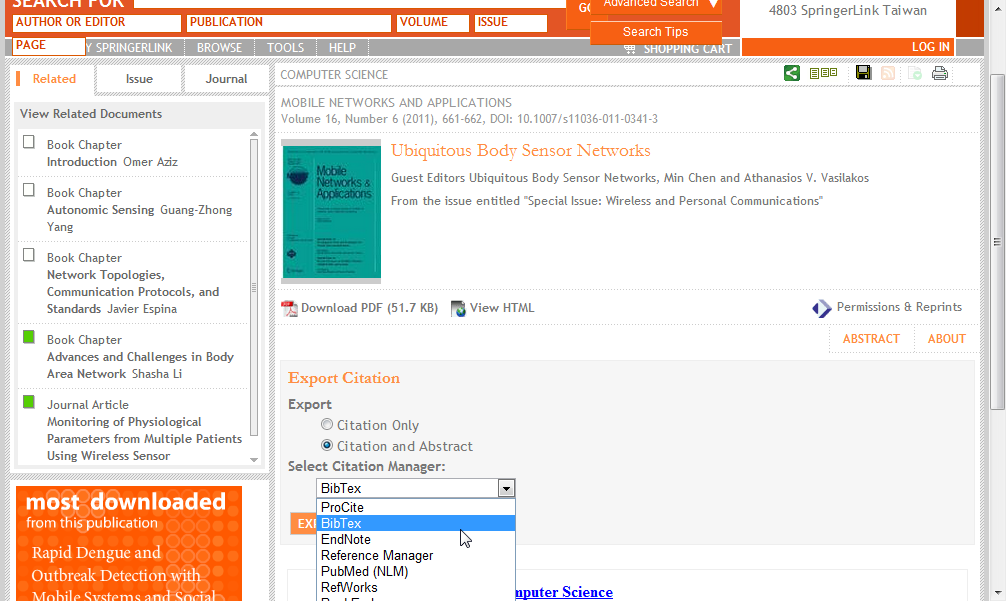Open the Journal tab
The width and height of the screenshot is (1006, 601).
tap(226, 79)
